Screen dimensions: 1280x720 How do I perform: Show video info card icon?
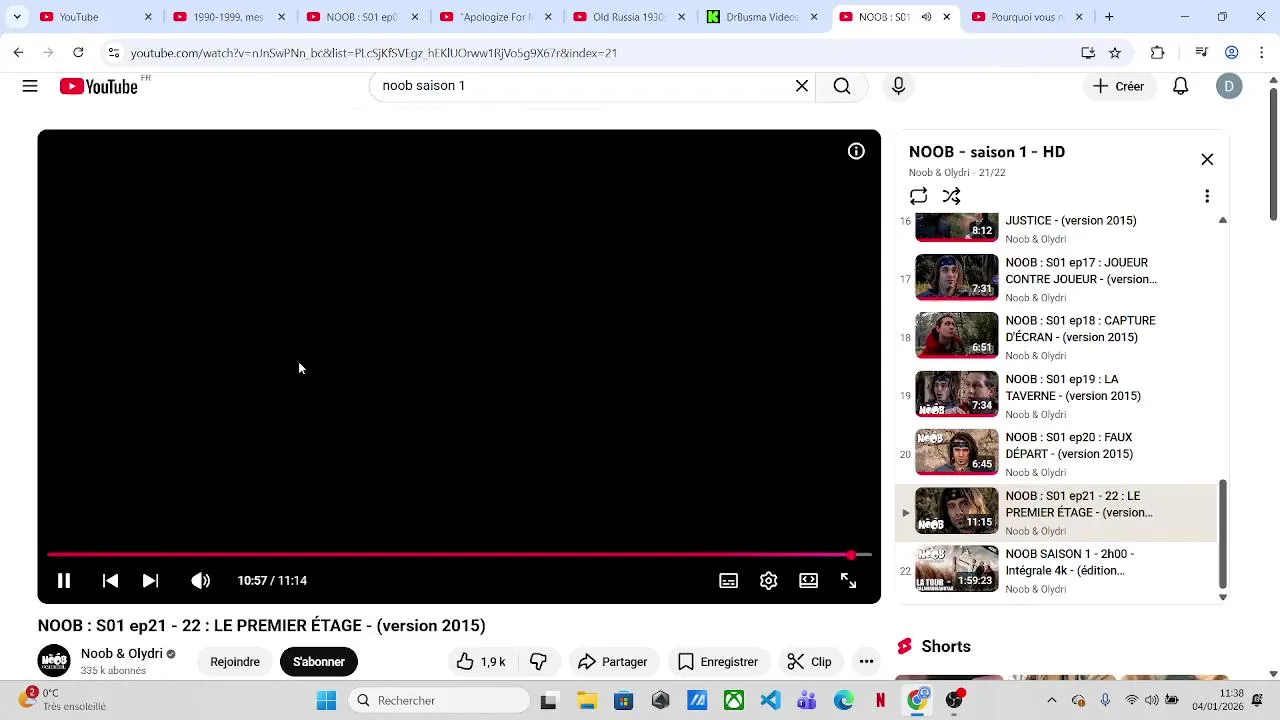[856, 151]
